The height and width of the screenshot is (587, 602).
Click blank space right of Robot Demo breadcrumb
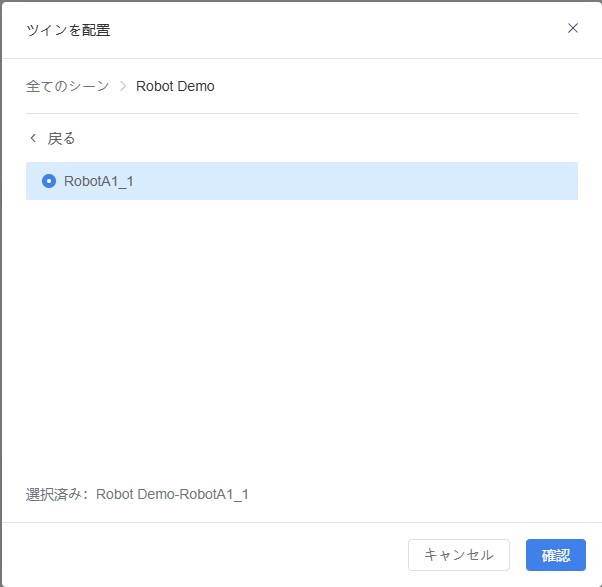(x=400, y=86)
